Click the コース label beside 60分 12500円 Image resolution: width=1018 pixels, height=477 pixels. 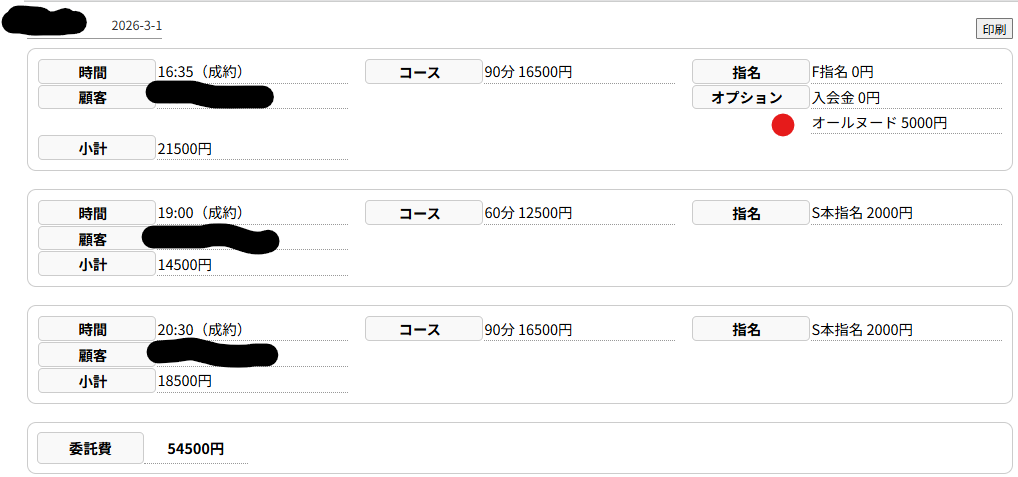pyautogui.click(x=424, y=213)
